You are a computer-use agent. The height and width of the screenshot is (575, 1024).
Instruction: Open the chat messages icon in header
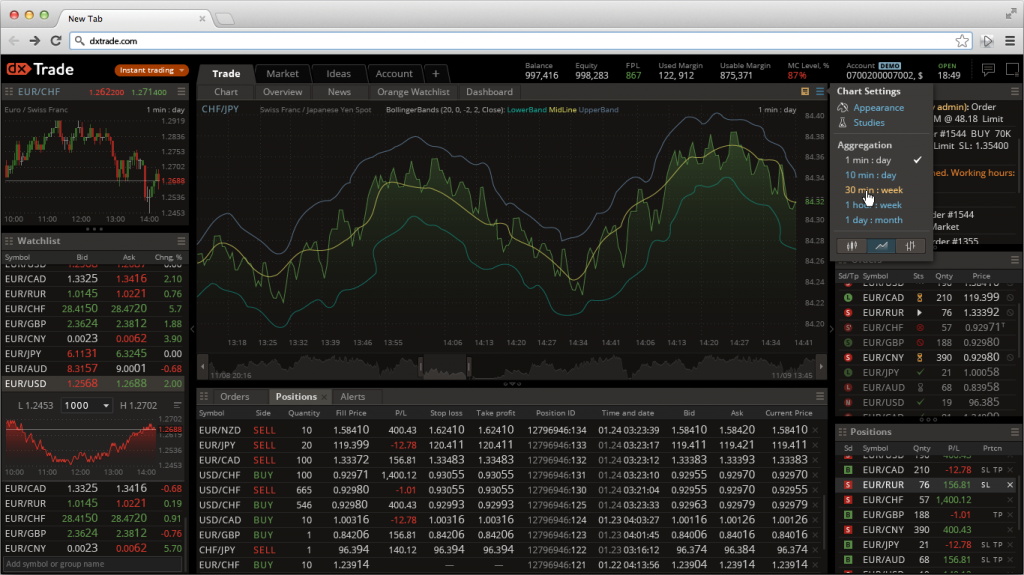(x=987, y=69)
